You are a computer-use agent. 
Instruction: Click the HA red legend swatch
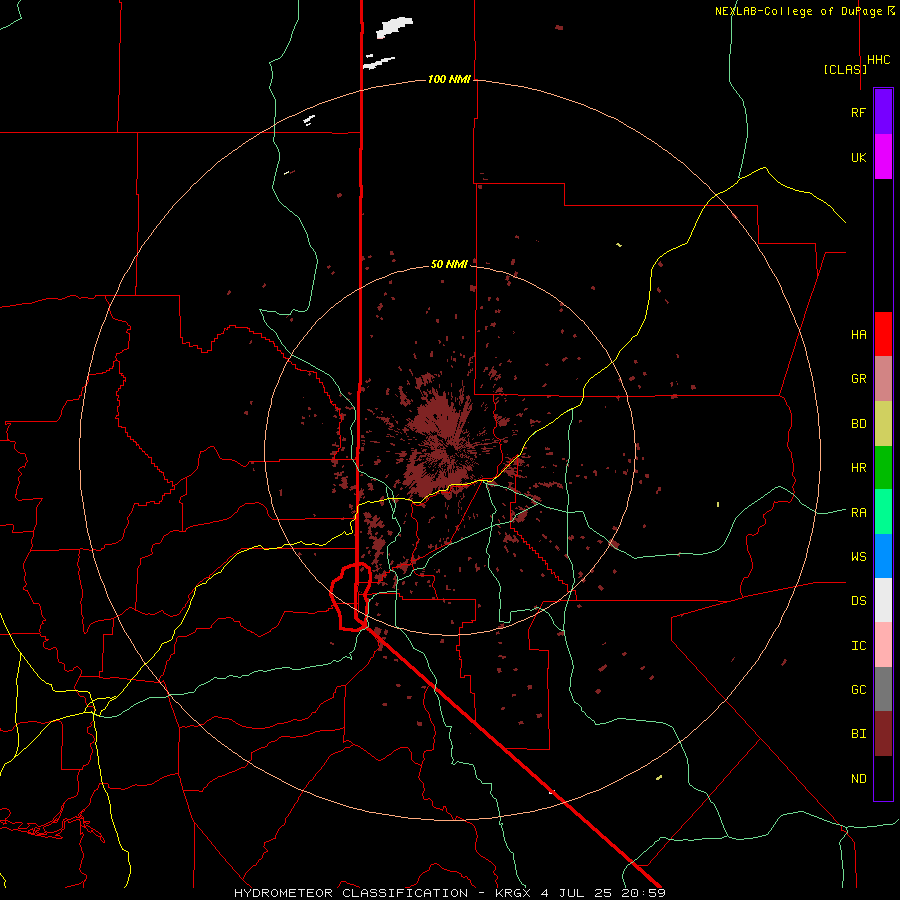[883, 334]
